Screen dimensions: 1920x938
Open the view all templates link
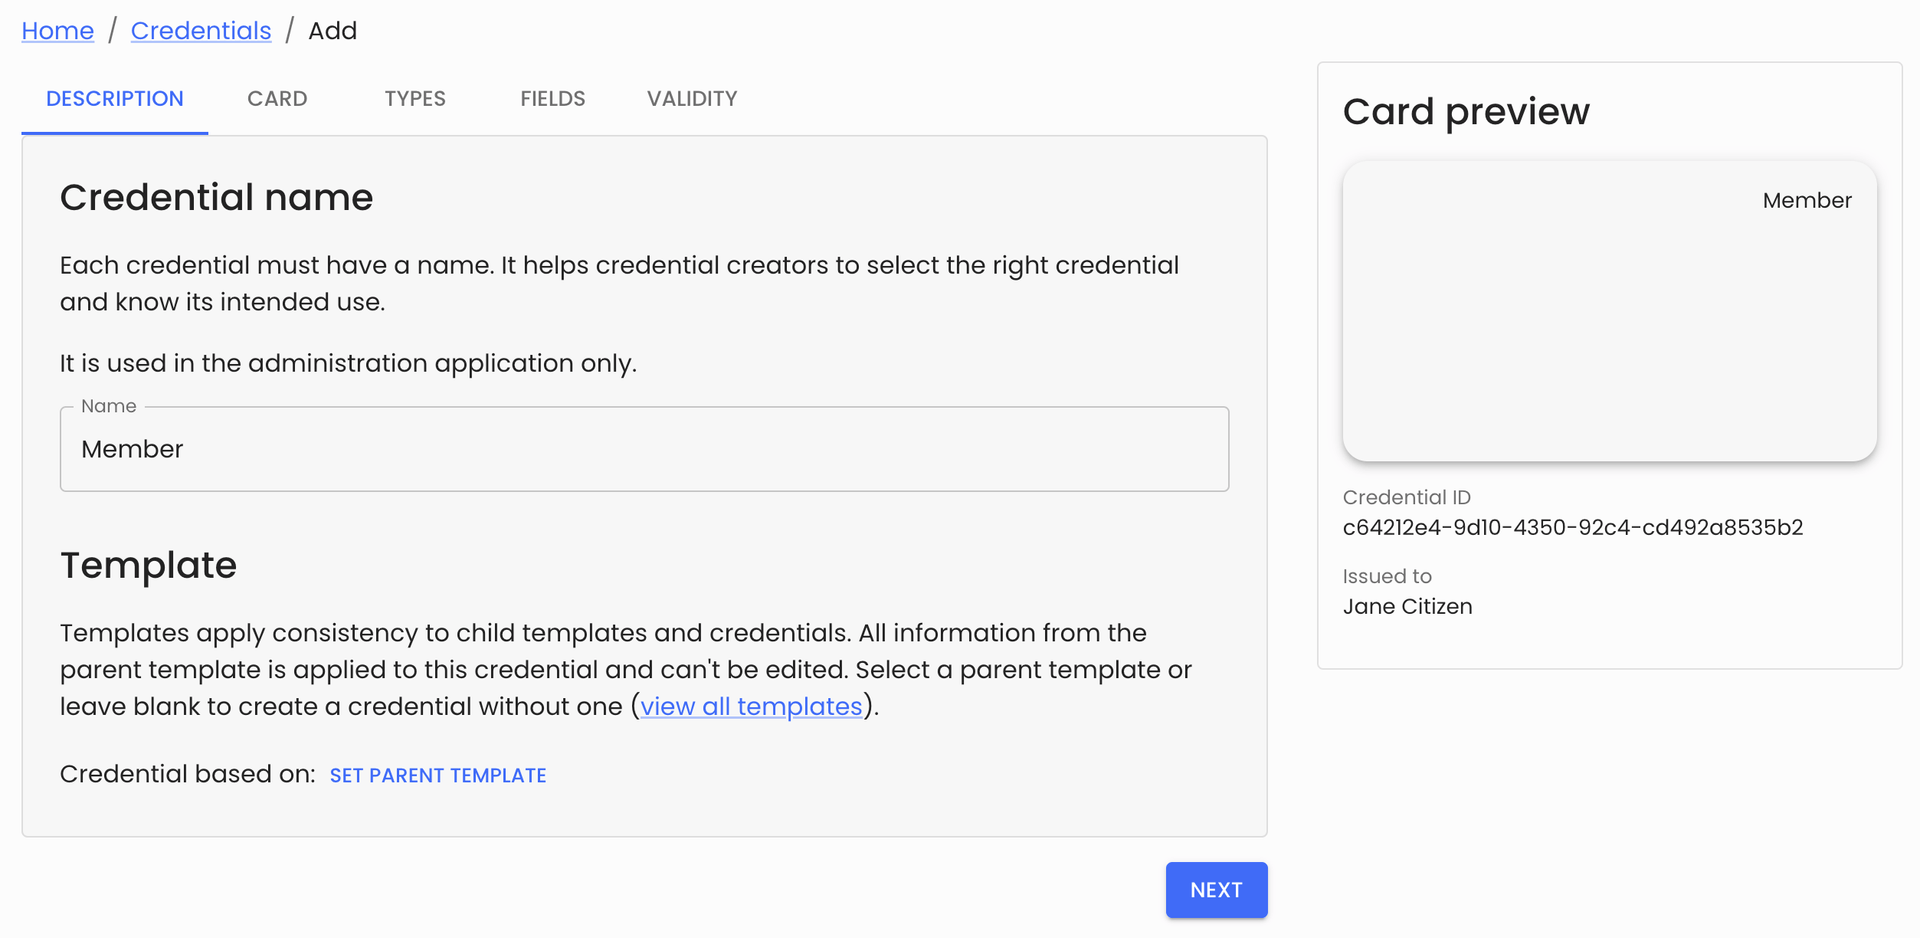pyautogui.click(x=751, y=707)
